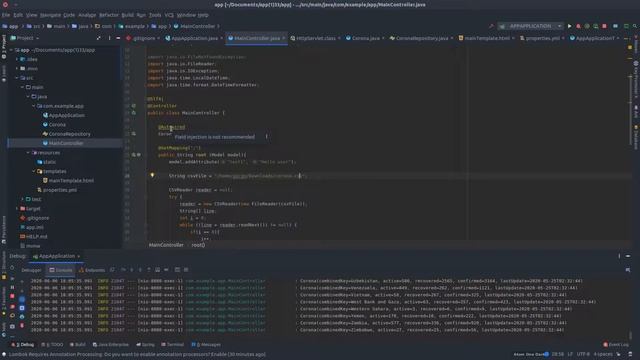Open Search Everywhere magnifier icon
The width and height of the screenshot is (640, 360).
tap(635, 26)
